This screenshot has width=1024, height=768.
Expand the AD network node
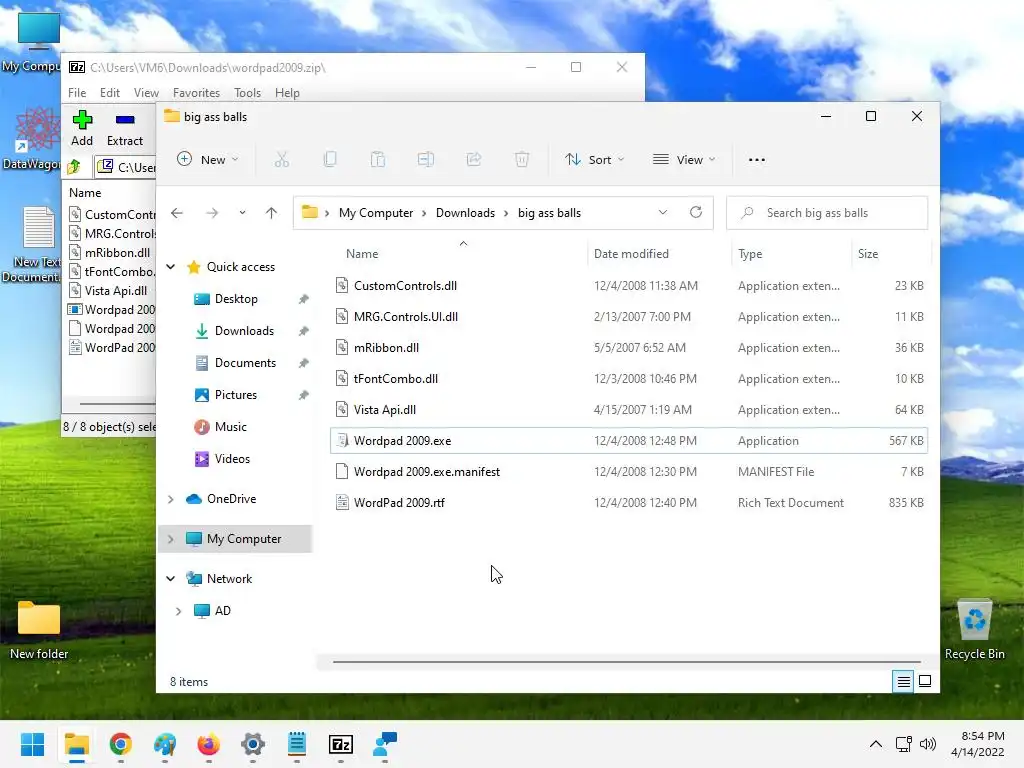(x=178, y=611)
